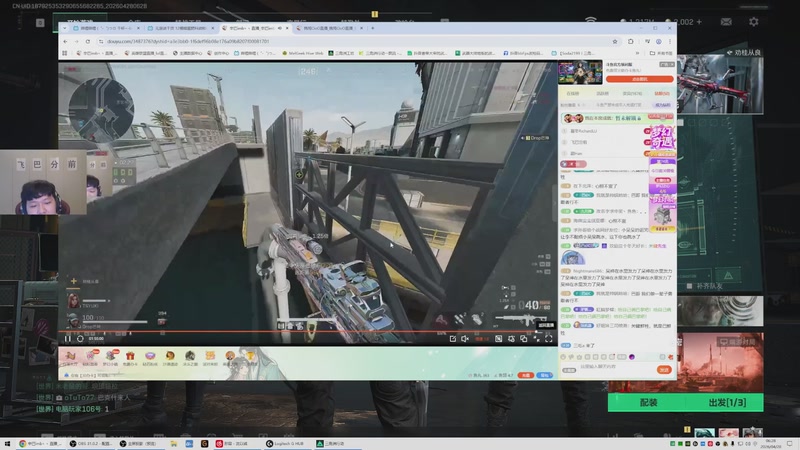Open OBS from the taskbar
This screenshot has height=450, width=800.
click(x=91, y=444)
